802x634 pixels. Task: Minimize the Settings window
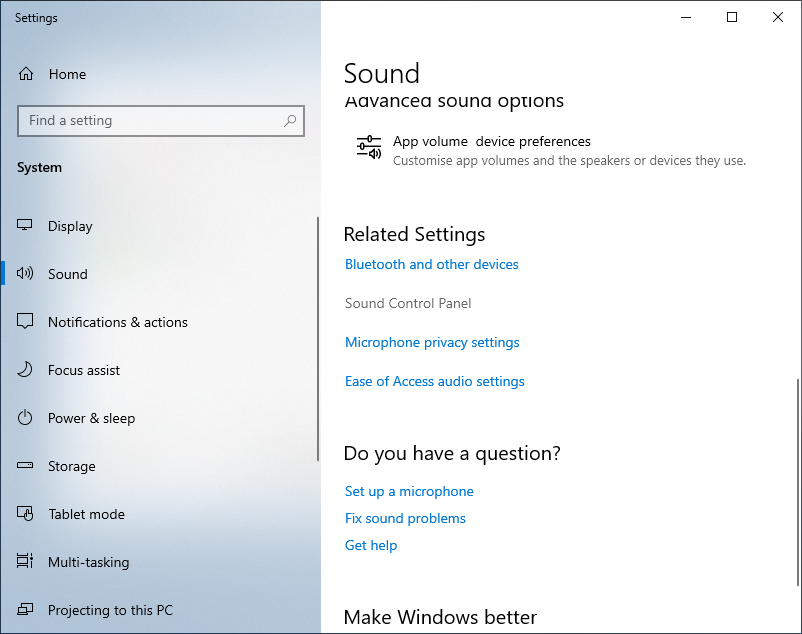point(686,17)
